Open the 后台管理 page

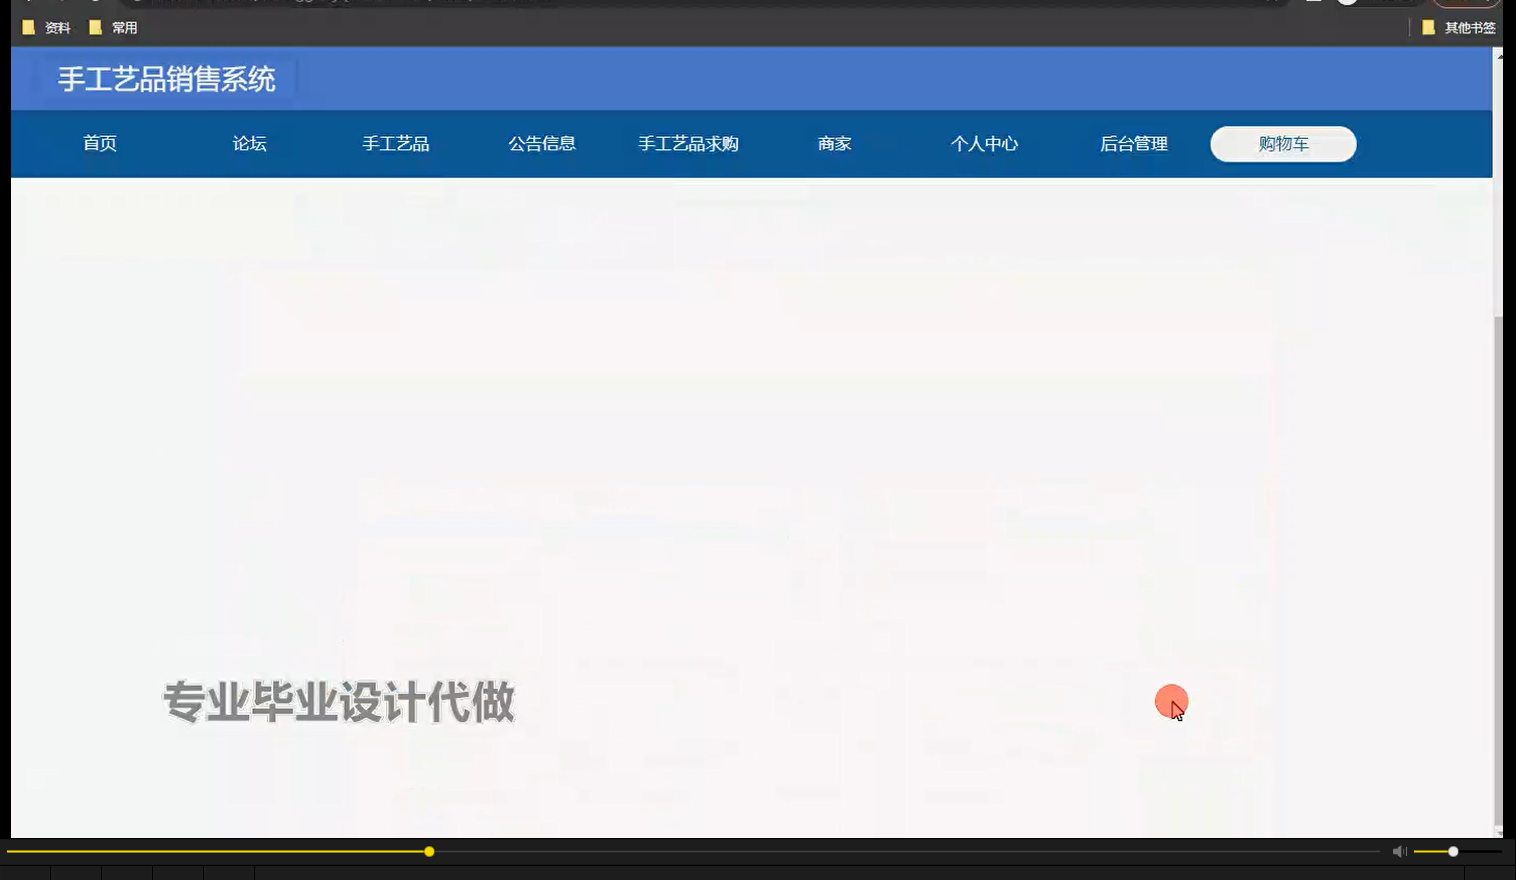1134,143
